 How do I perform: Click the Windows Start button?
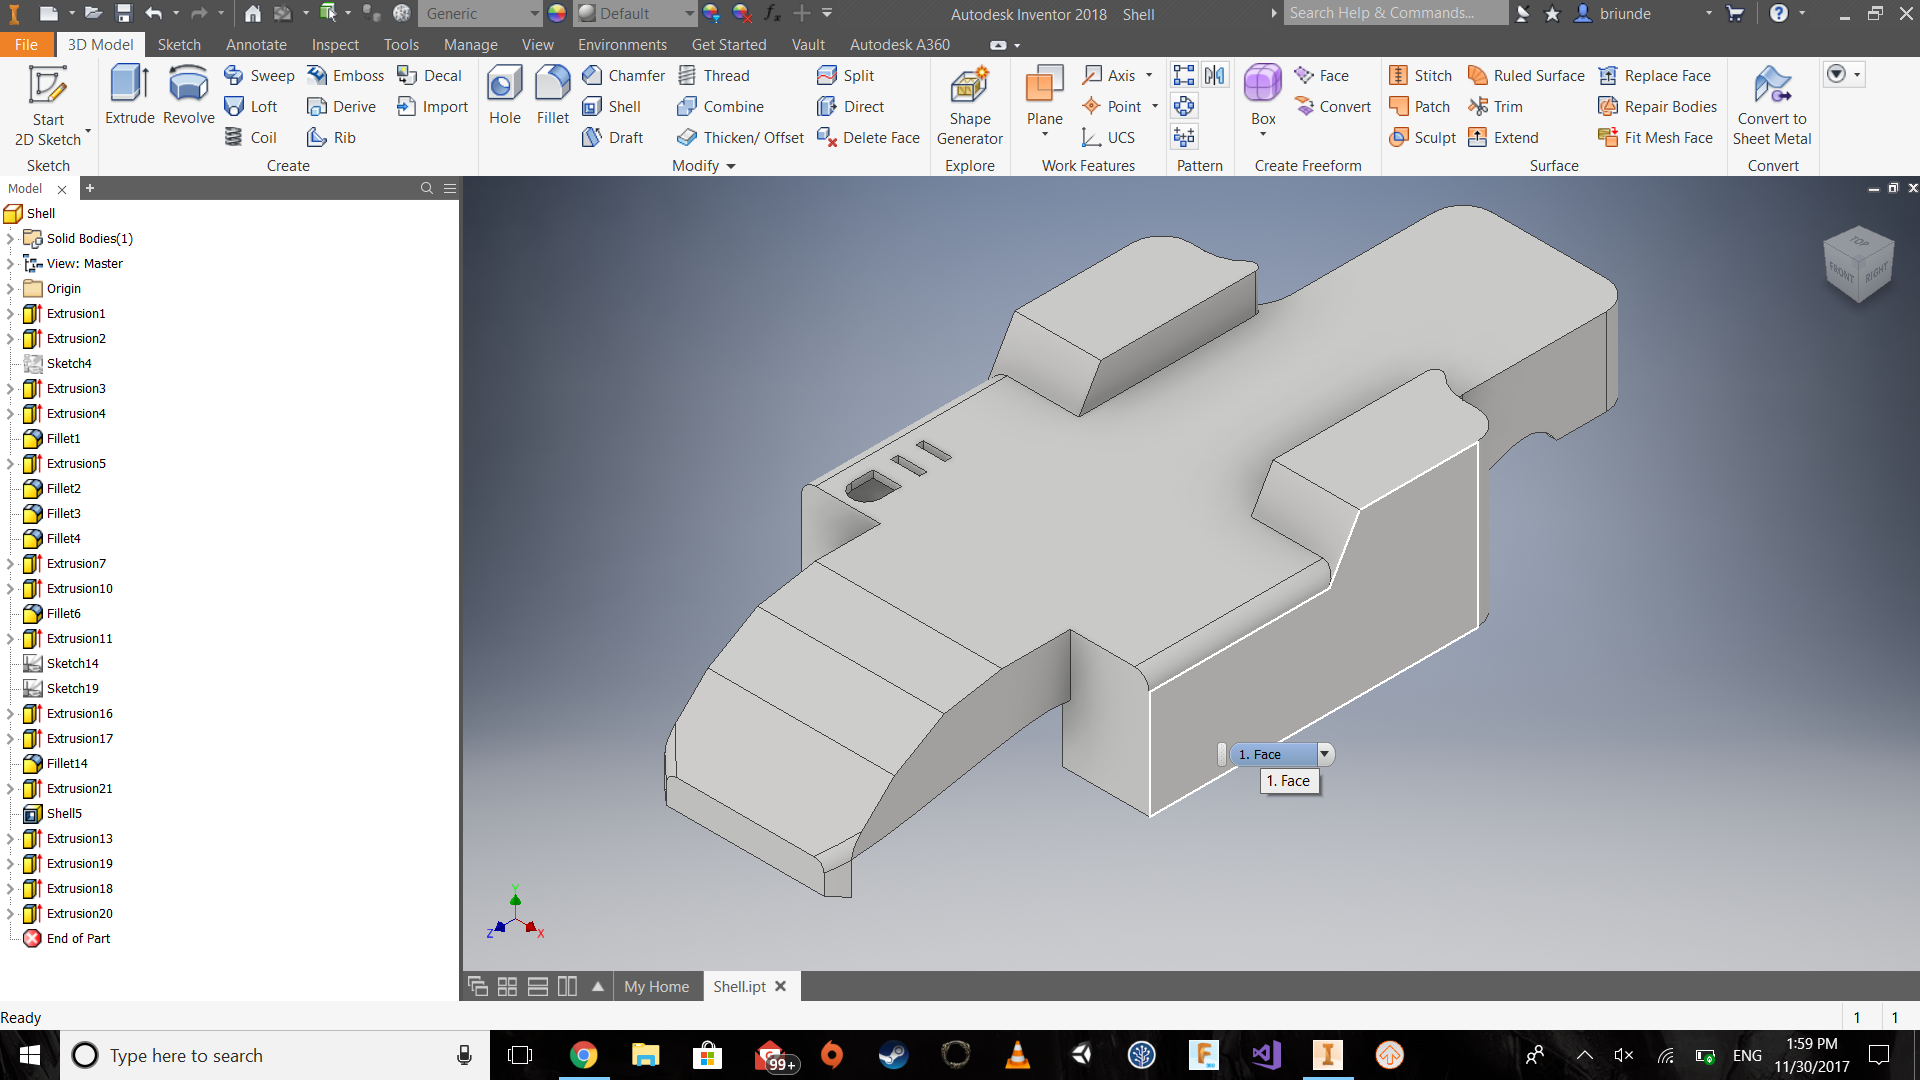29,1055
